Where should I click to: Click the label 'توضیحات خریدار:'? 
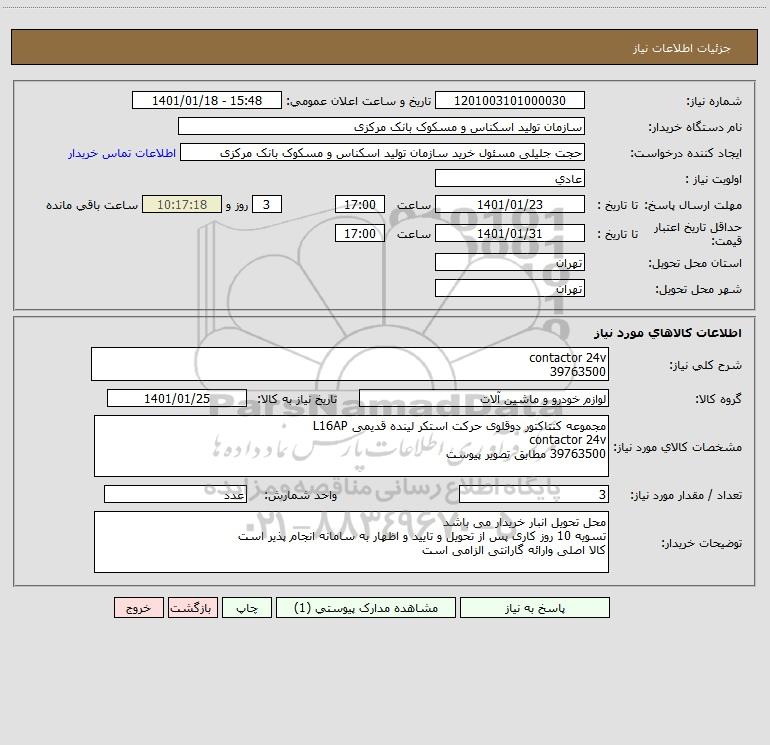click(701, 543)
